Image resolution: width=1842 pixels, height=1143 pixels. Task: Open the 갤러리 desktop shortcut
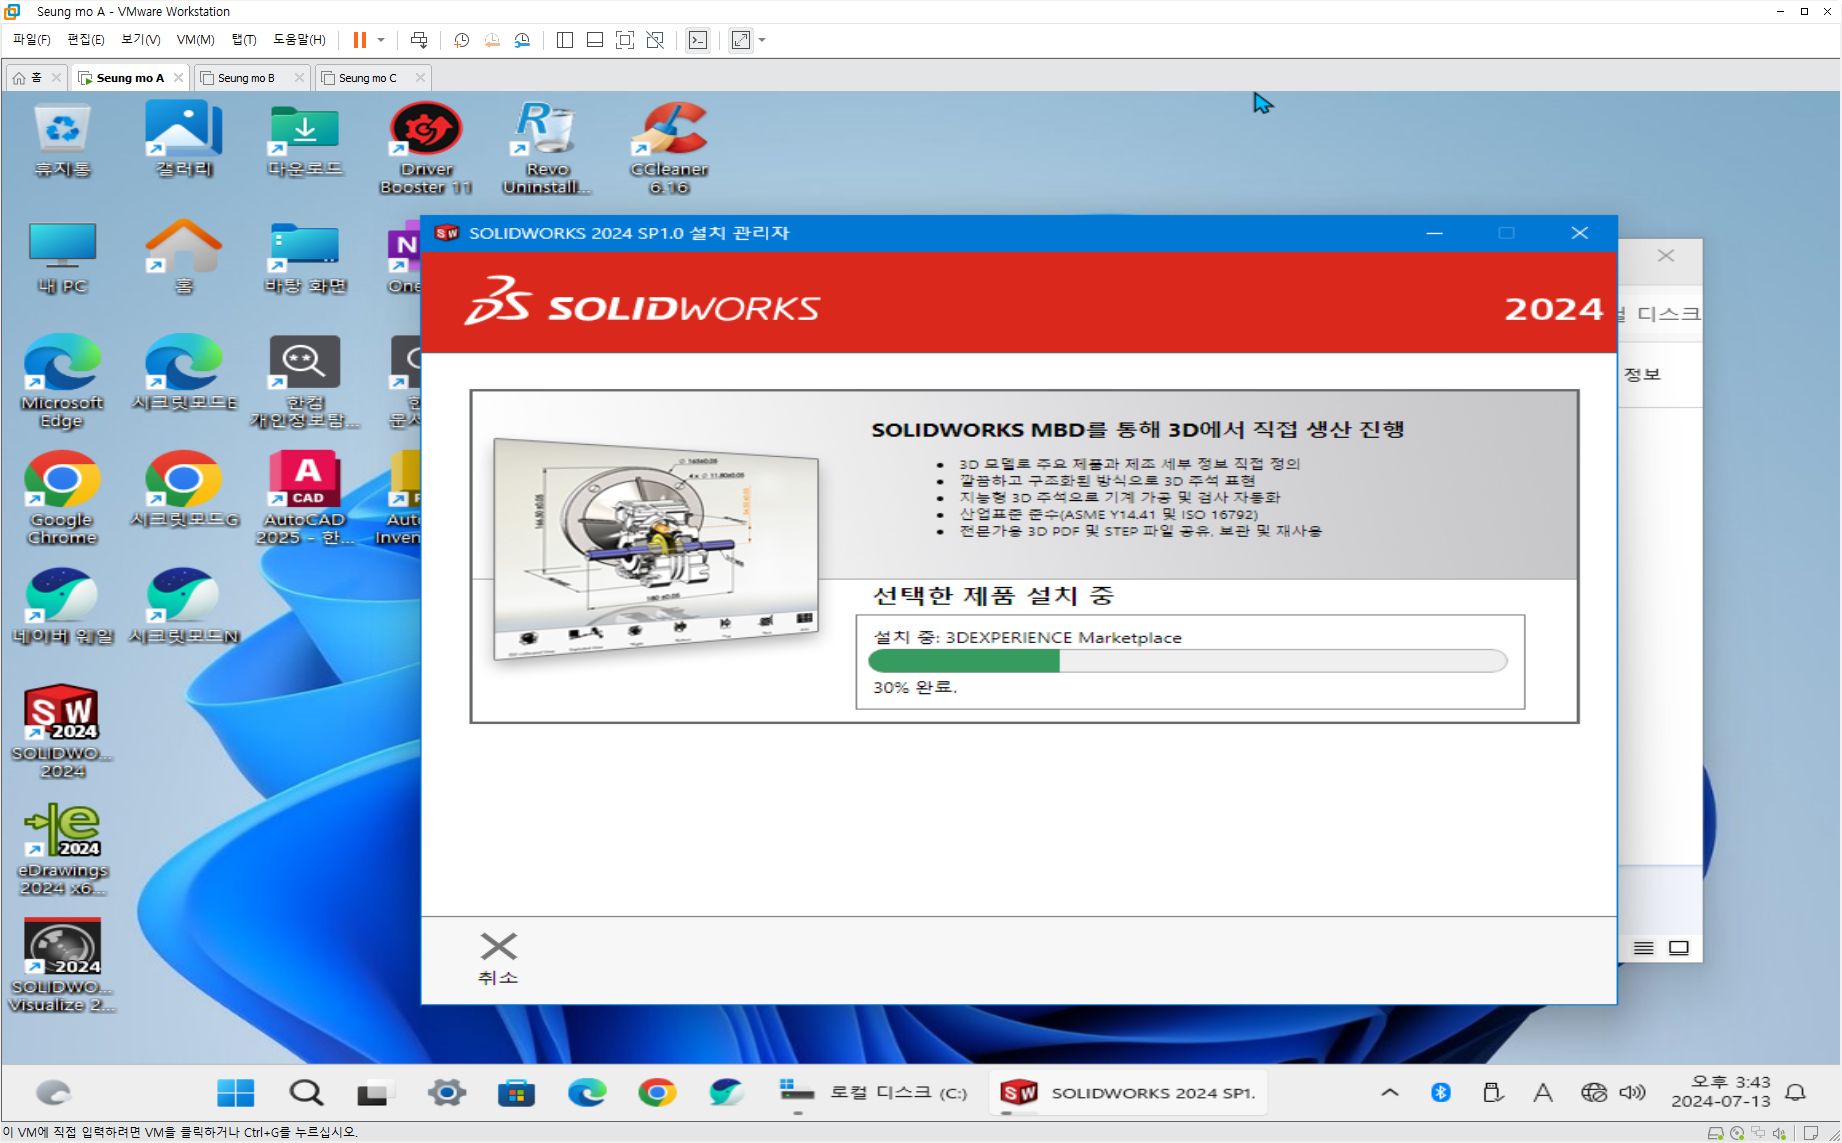[184, 141]
